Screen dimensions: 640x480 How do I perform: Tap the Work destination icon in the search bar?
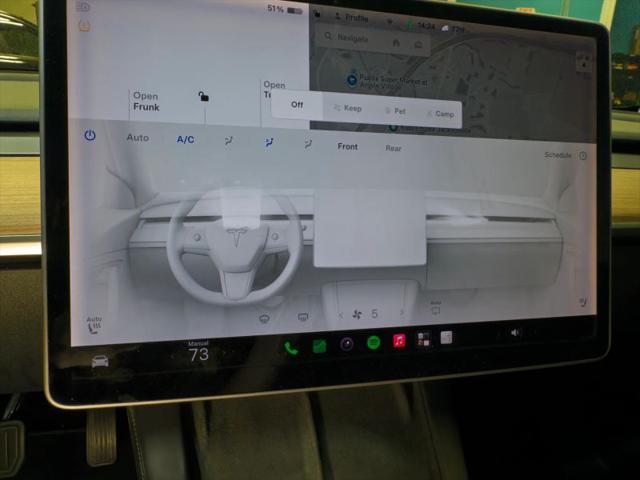point(418,44)
